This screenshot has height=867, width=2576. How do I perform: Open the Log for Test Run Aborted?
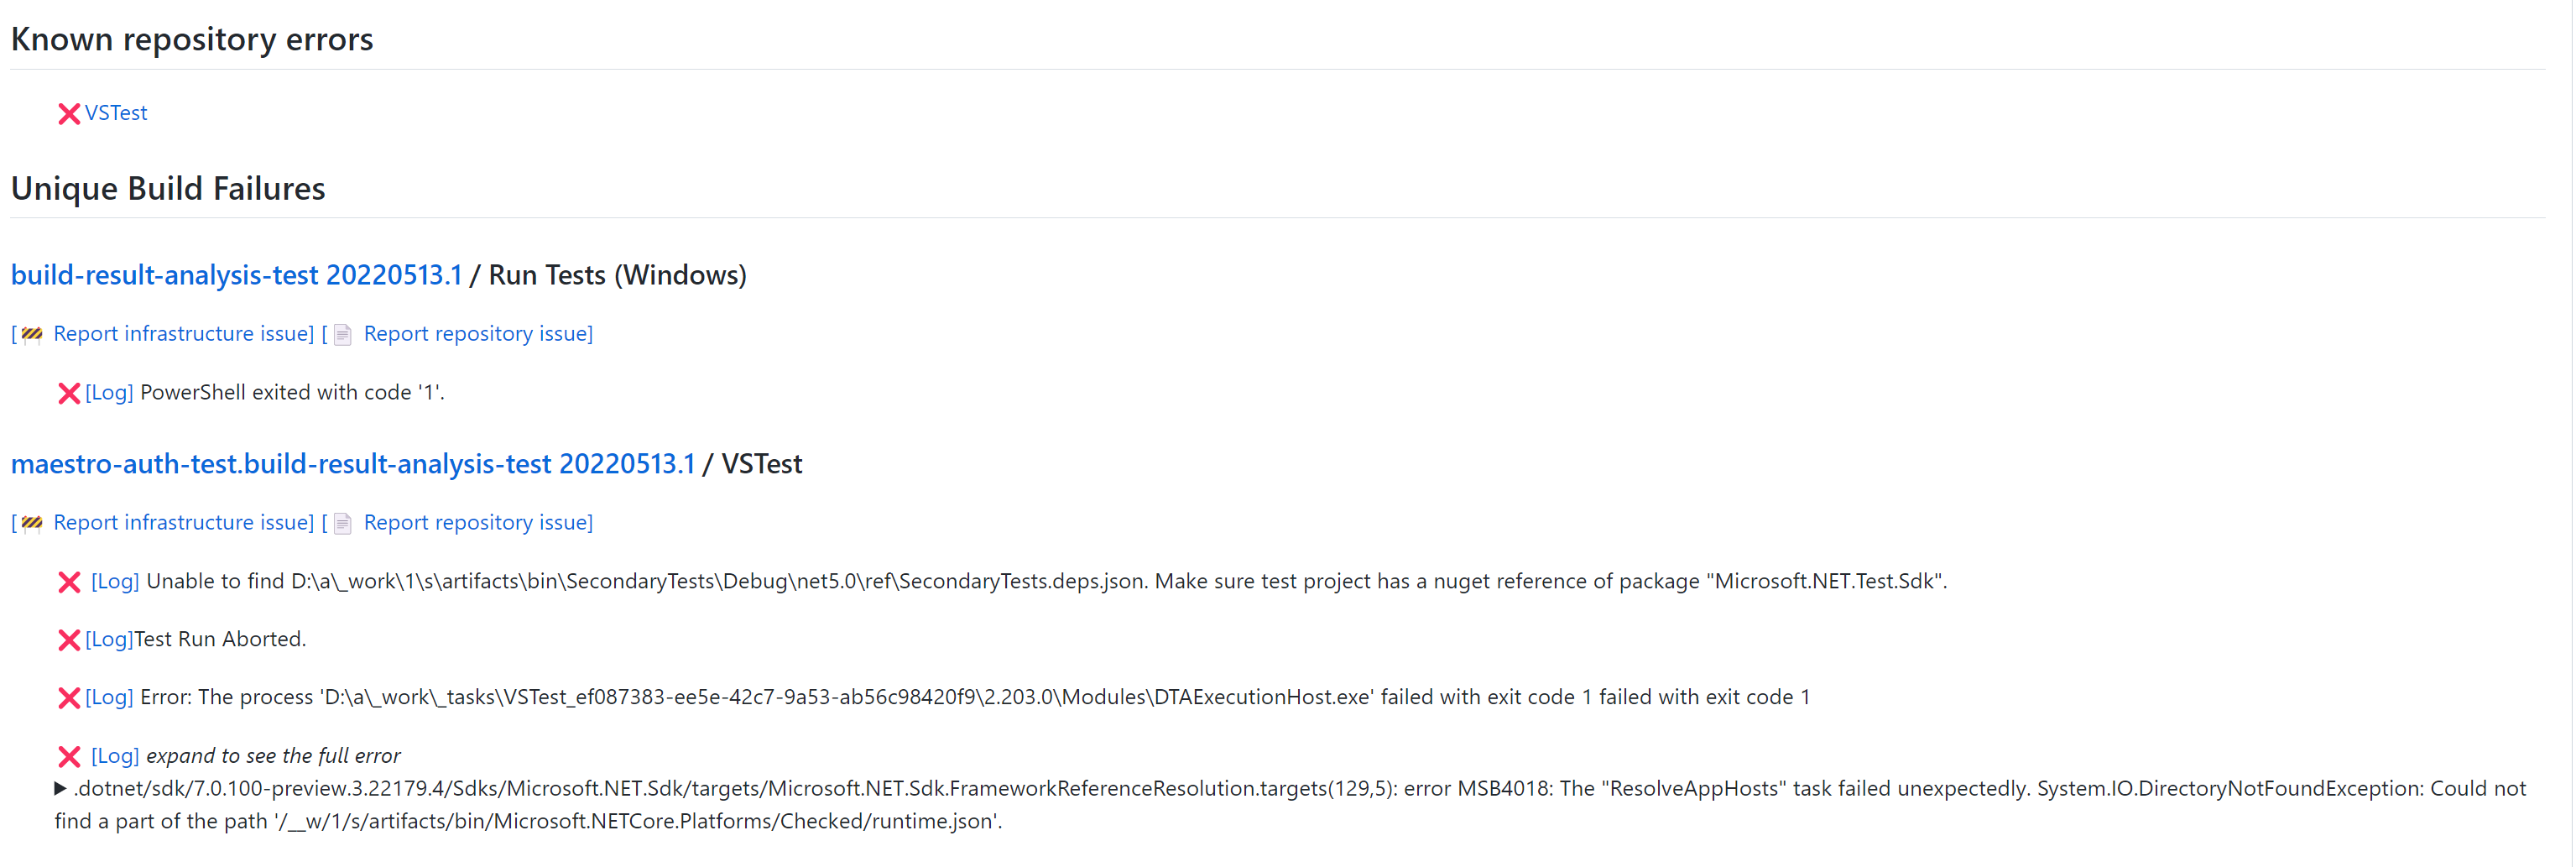coord(107,639)
